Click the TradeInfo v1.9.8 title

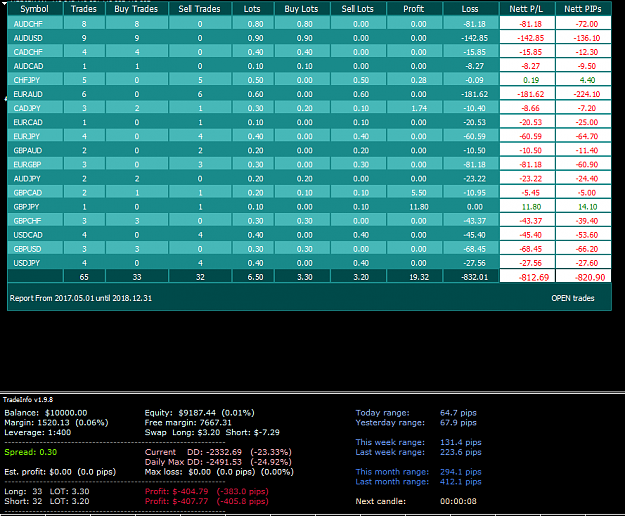28,399
